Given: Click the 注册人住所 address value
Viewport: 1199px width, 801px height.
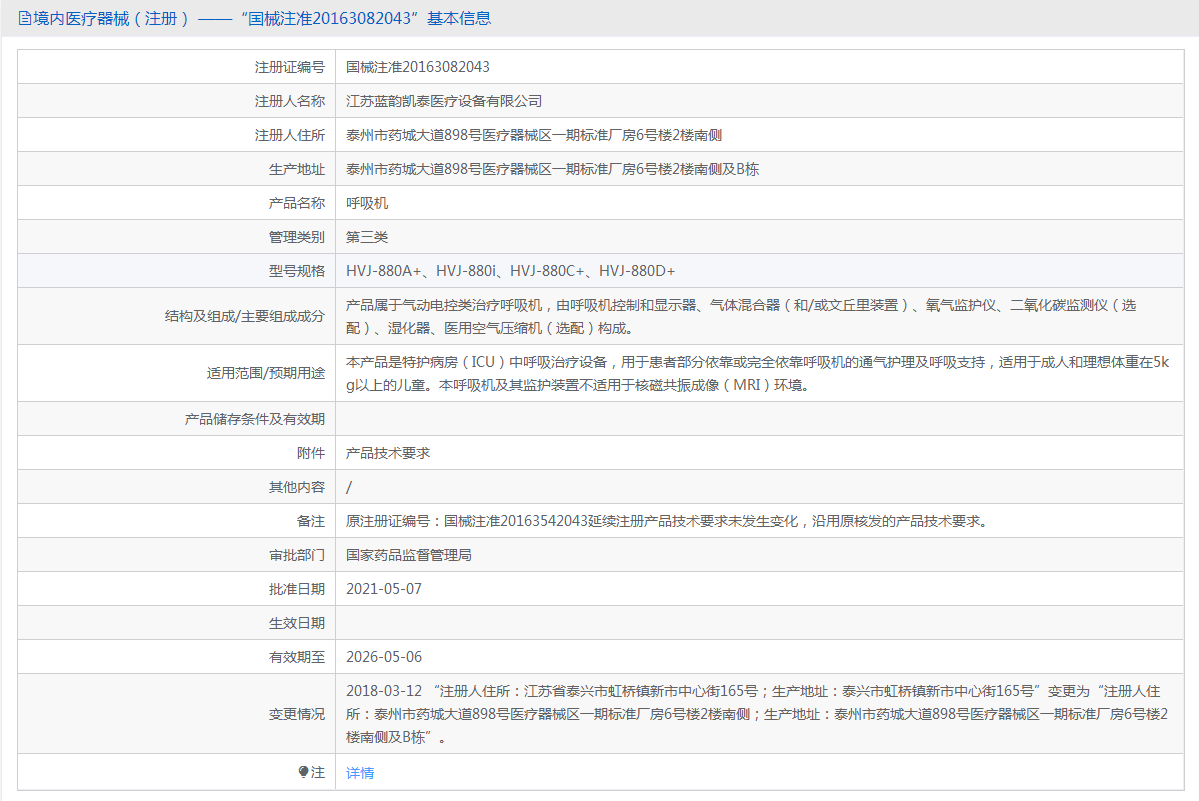Looking at the screenshot, I should click(x=534, y=135).
